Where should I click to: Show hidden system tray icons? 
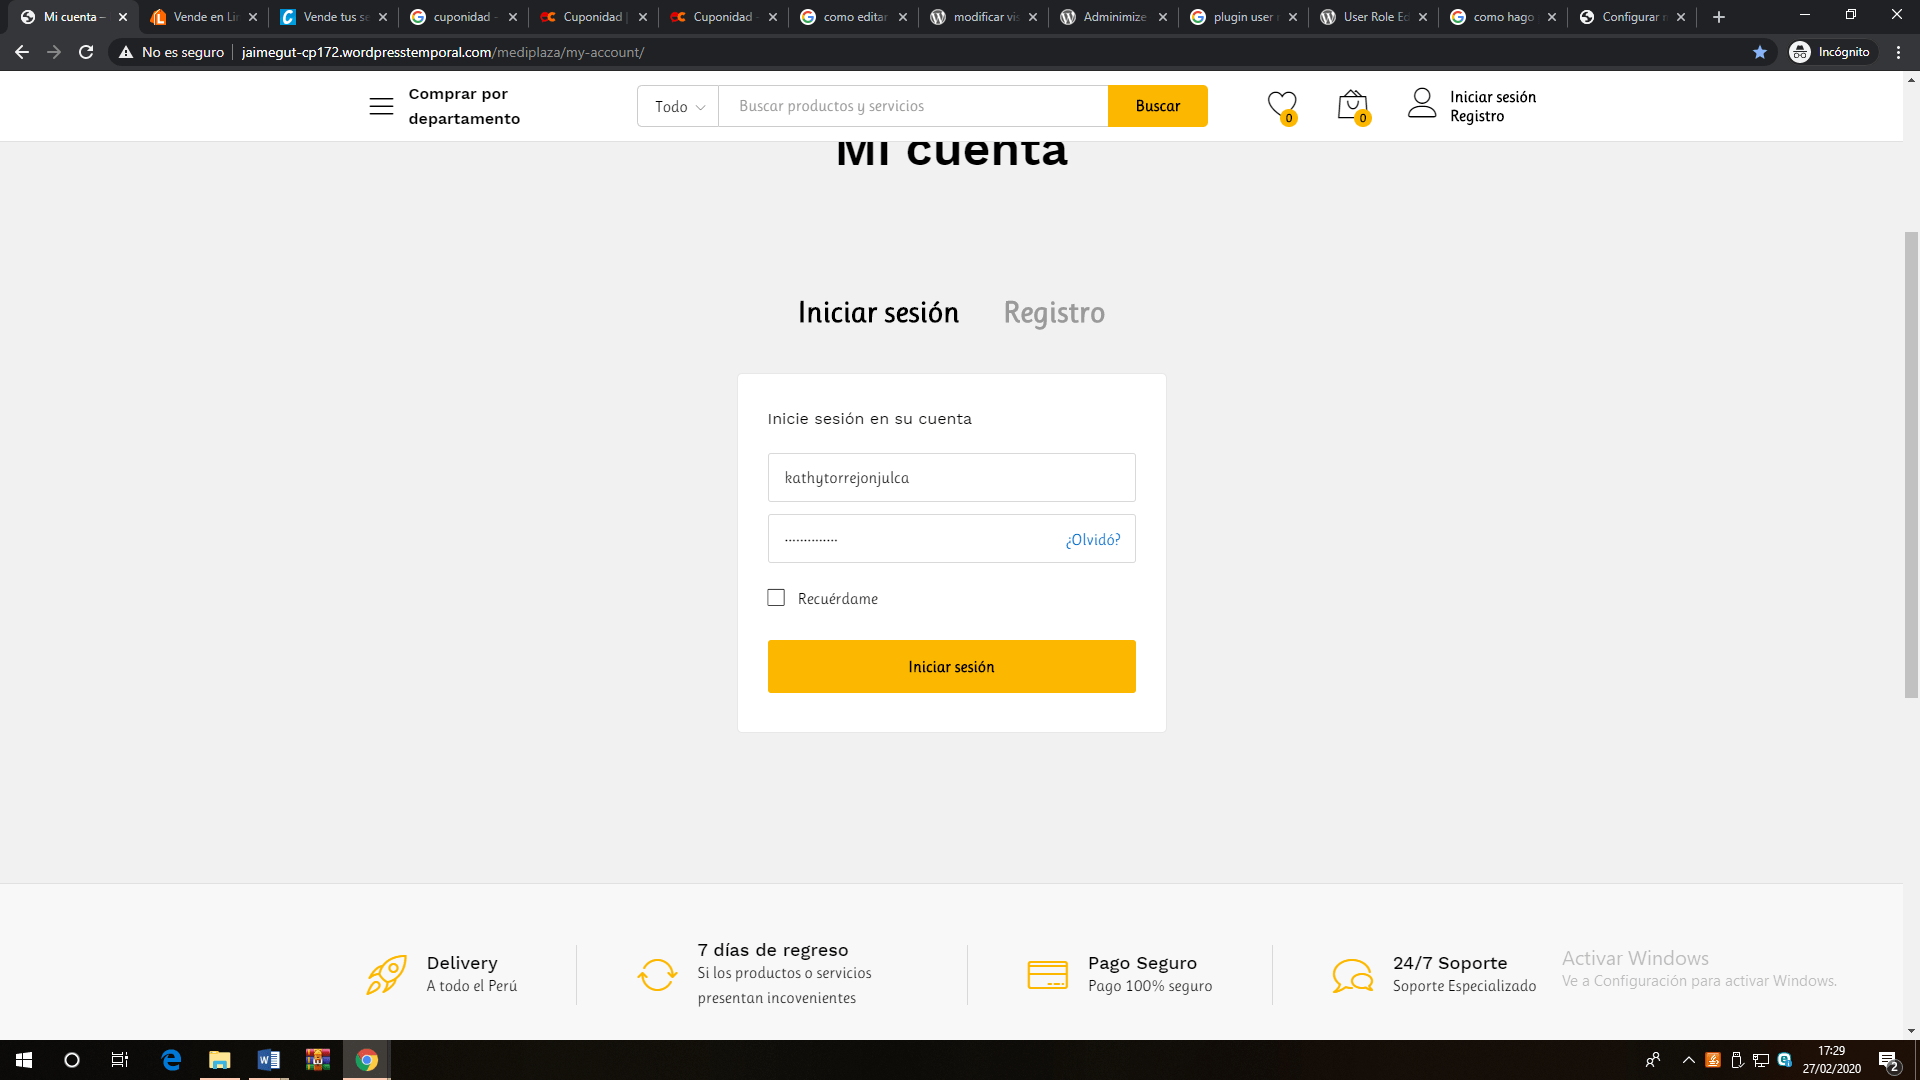click(x=1689, y=1060)
